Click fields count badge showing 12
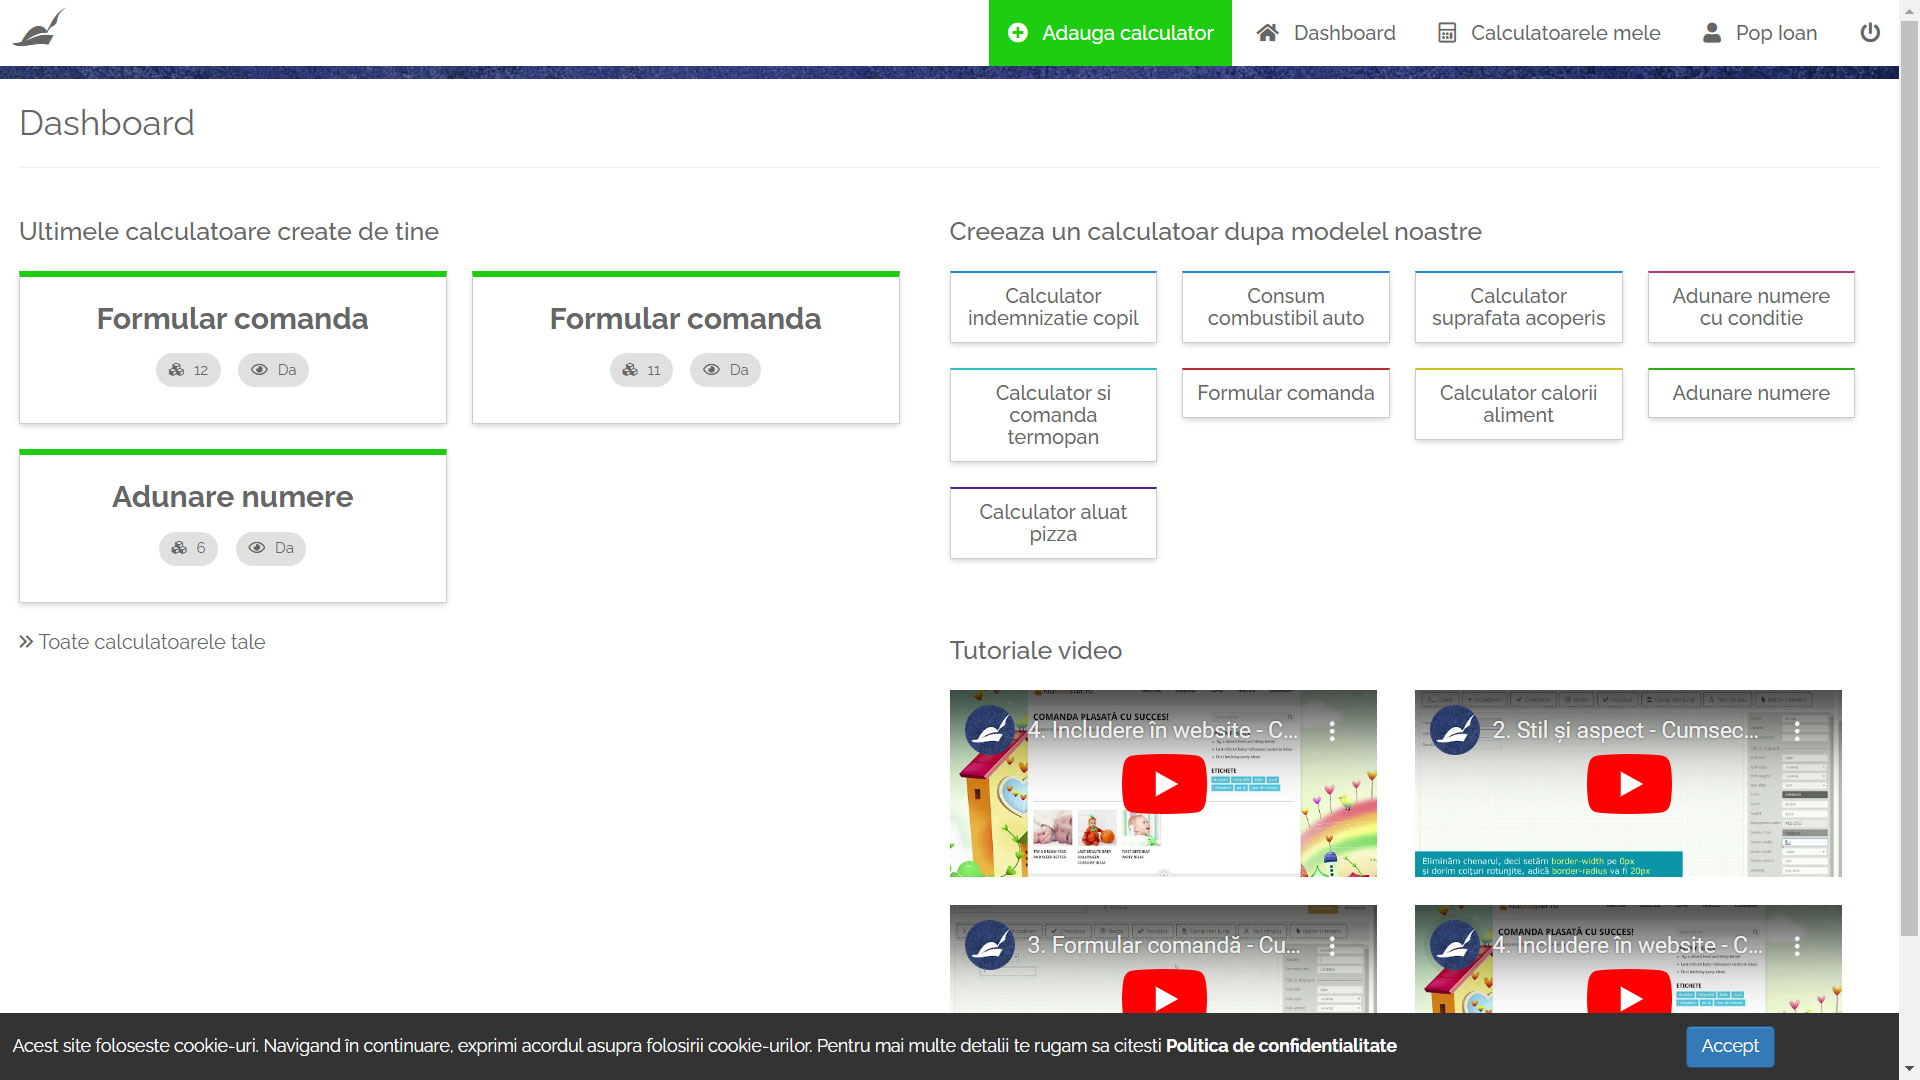The height and width of the screenshot is (1080, 1920). (x=188, y=370)
